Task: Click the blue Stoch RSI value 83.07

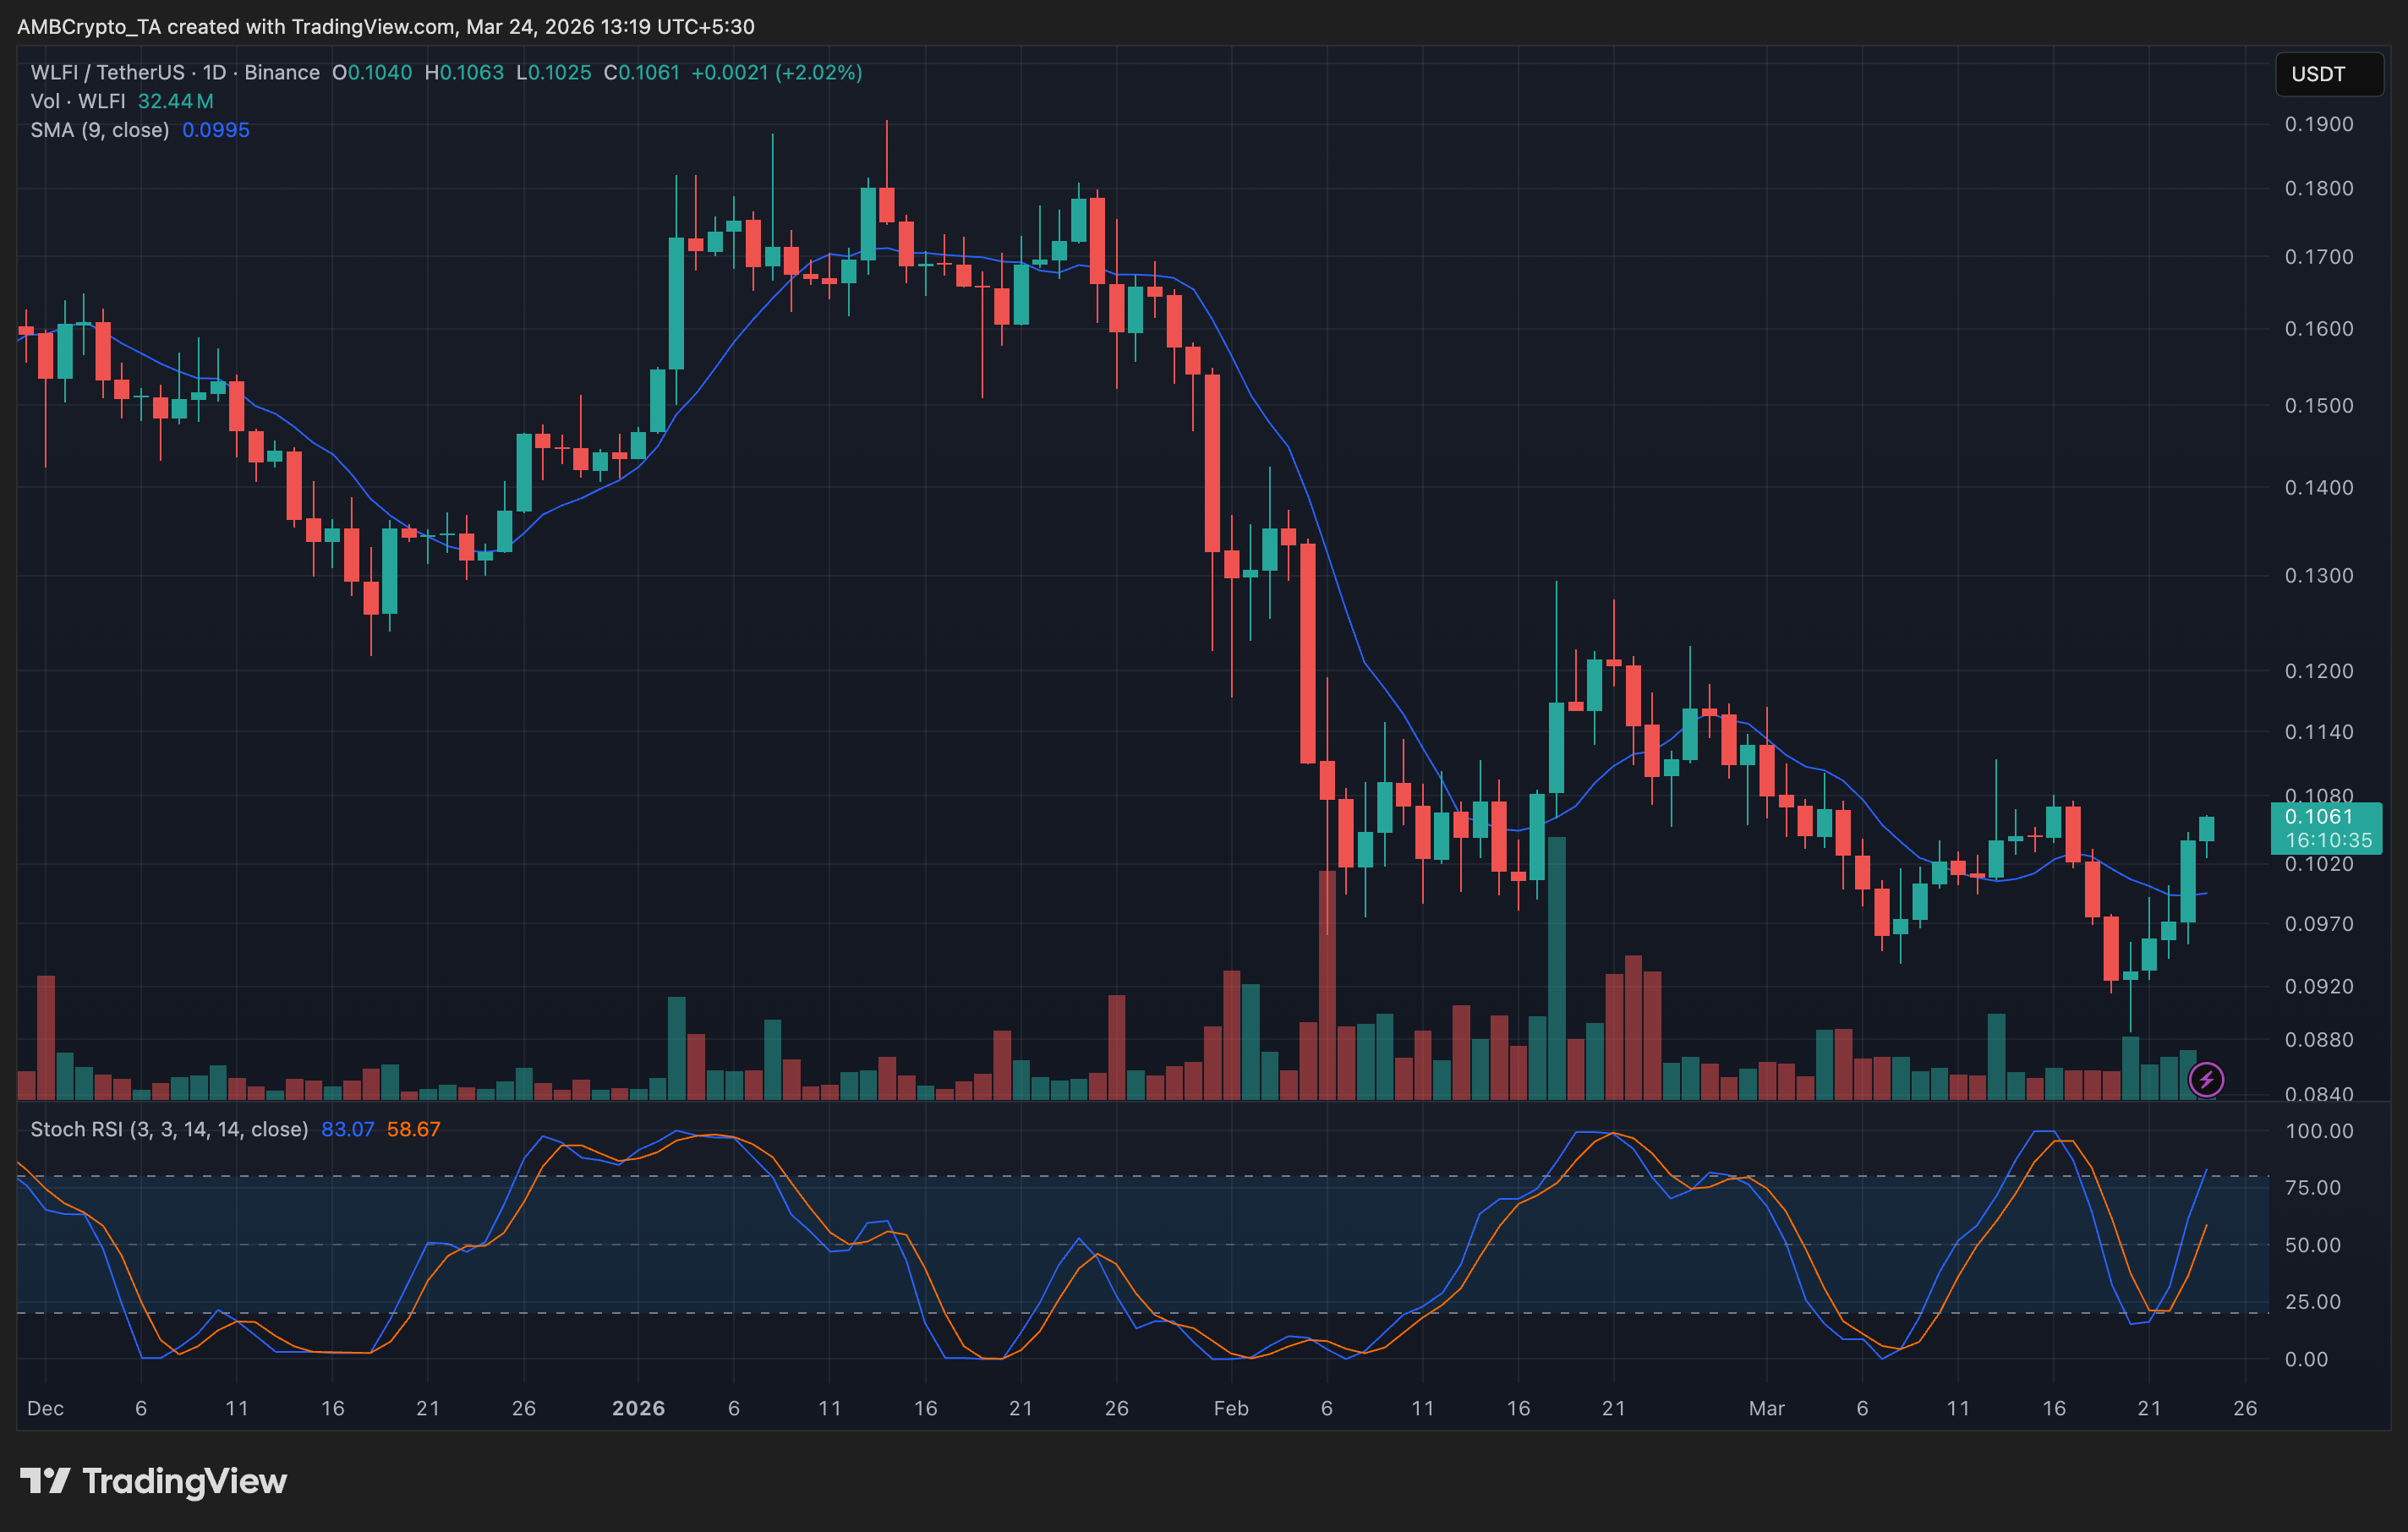Action: point(347,1129)
